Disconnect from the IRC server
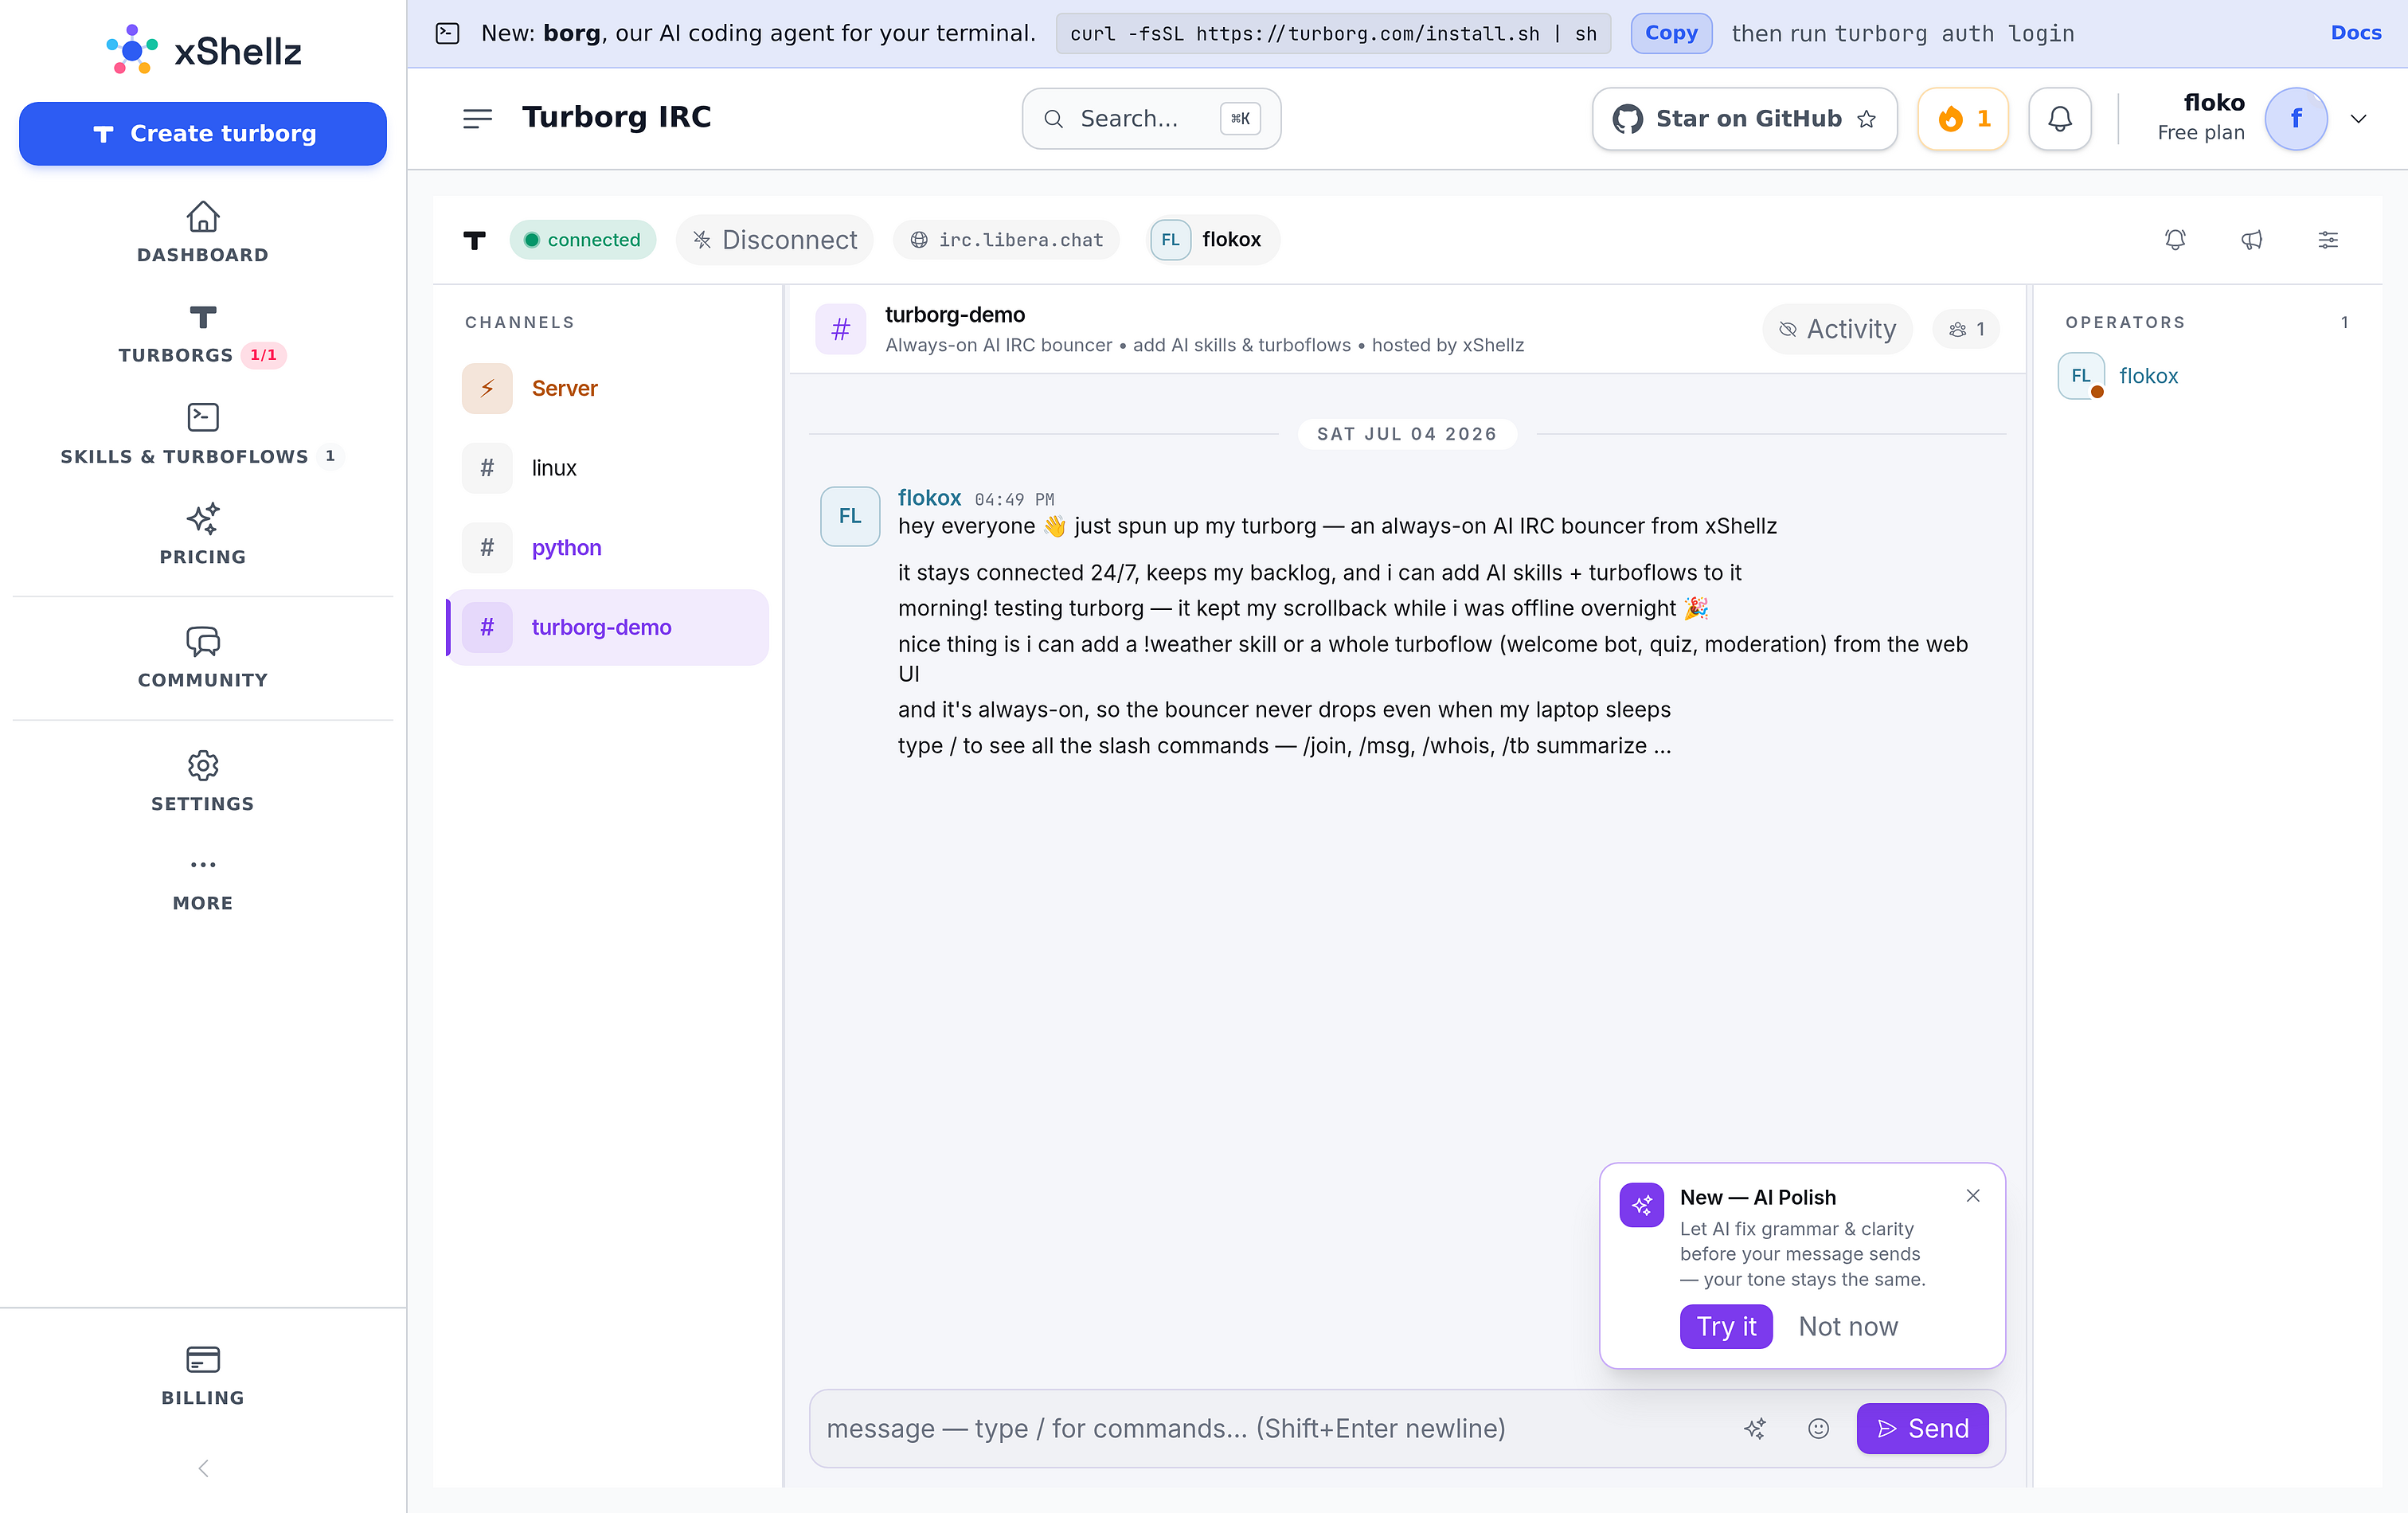The image size is (2408, 1513). tap(774, 239)
